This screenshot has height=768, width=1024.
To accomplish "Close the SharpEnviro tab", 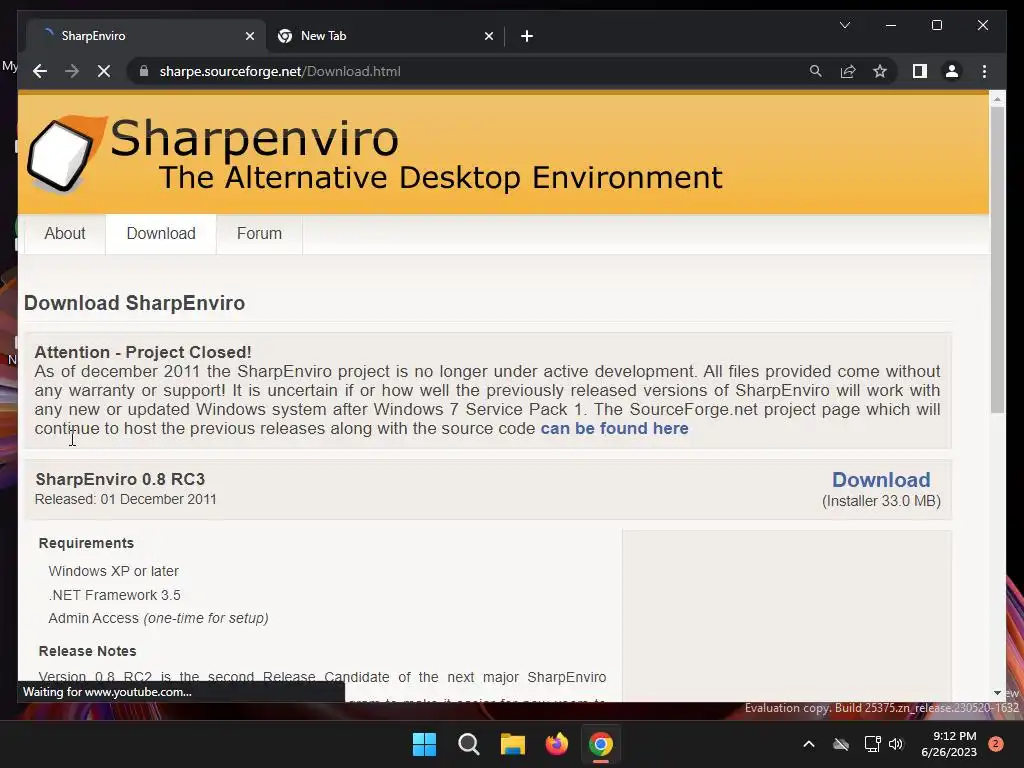I will (249, 36).
